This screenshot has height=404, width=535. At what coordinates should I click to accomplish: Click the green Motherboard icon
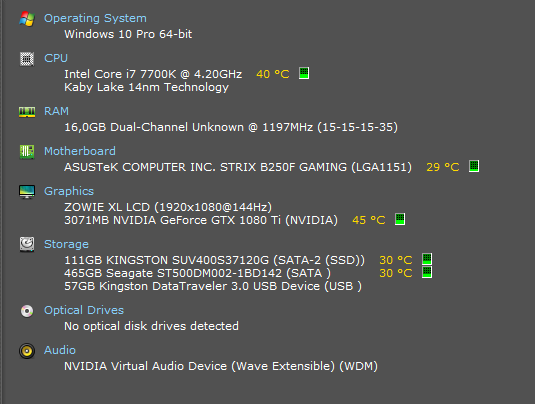click(x=27, y=152)
